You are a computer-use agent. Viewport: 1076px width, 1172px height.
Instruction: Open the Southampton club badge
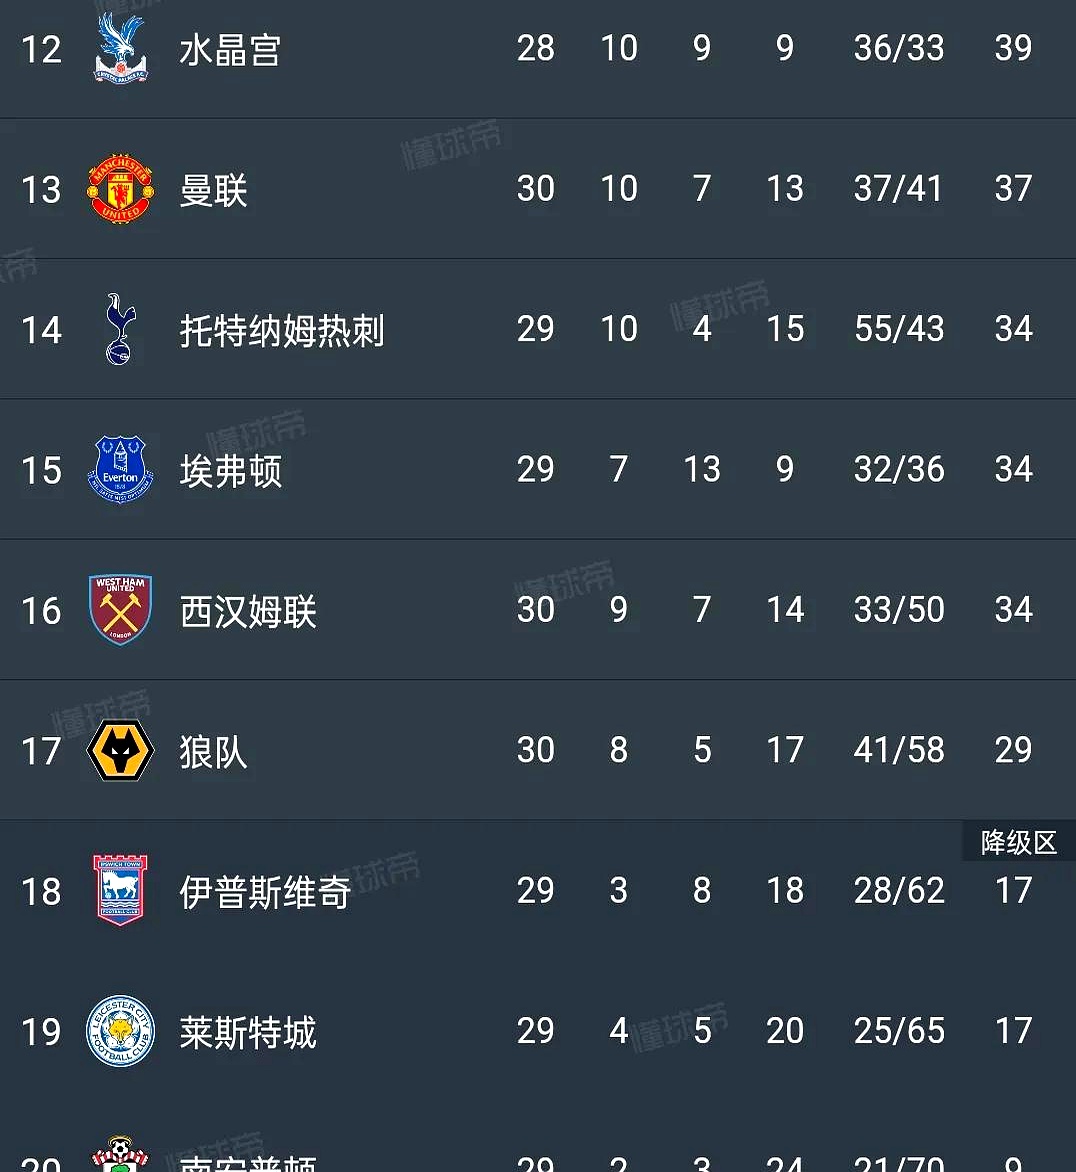pos(120,1158)
